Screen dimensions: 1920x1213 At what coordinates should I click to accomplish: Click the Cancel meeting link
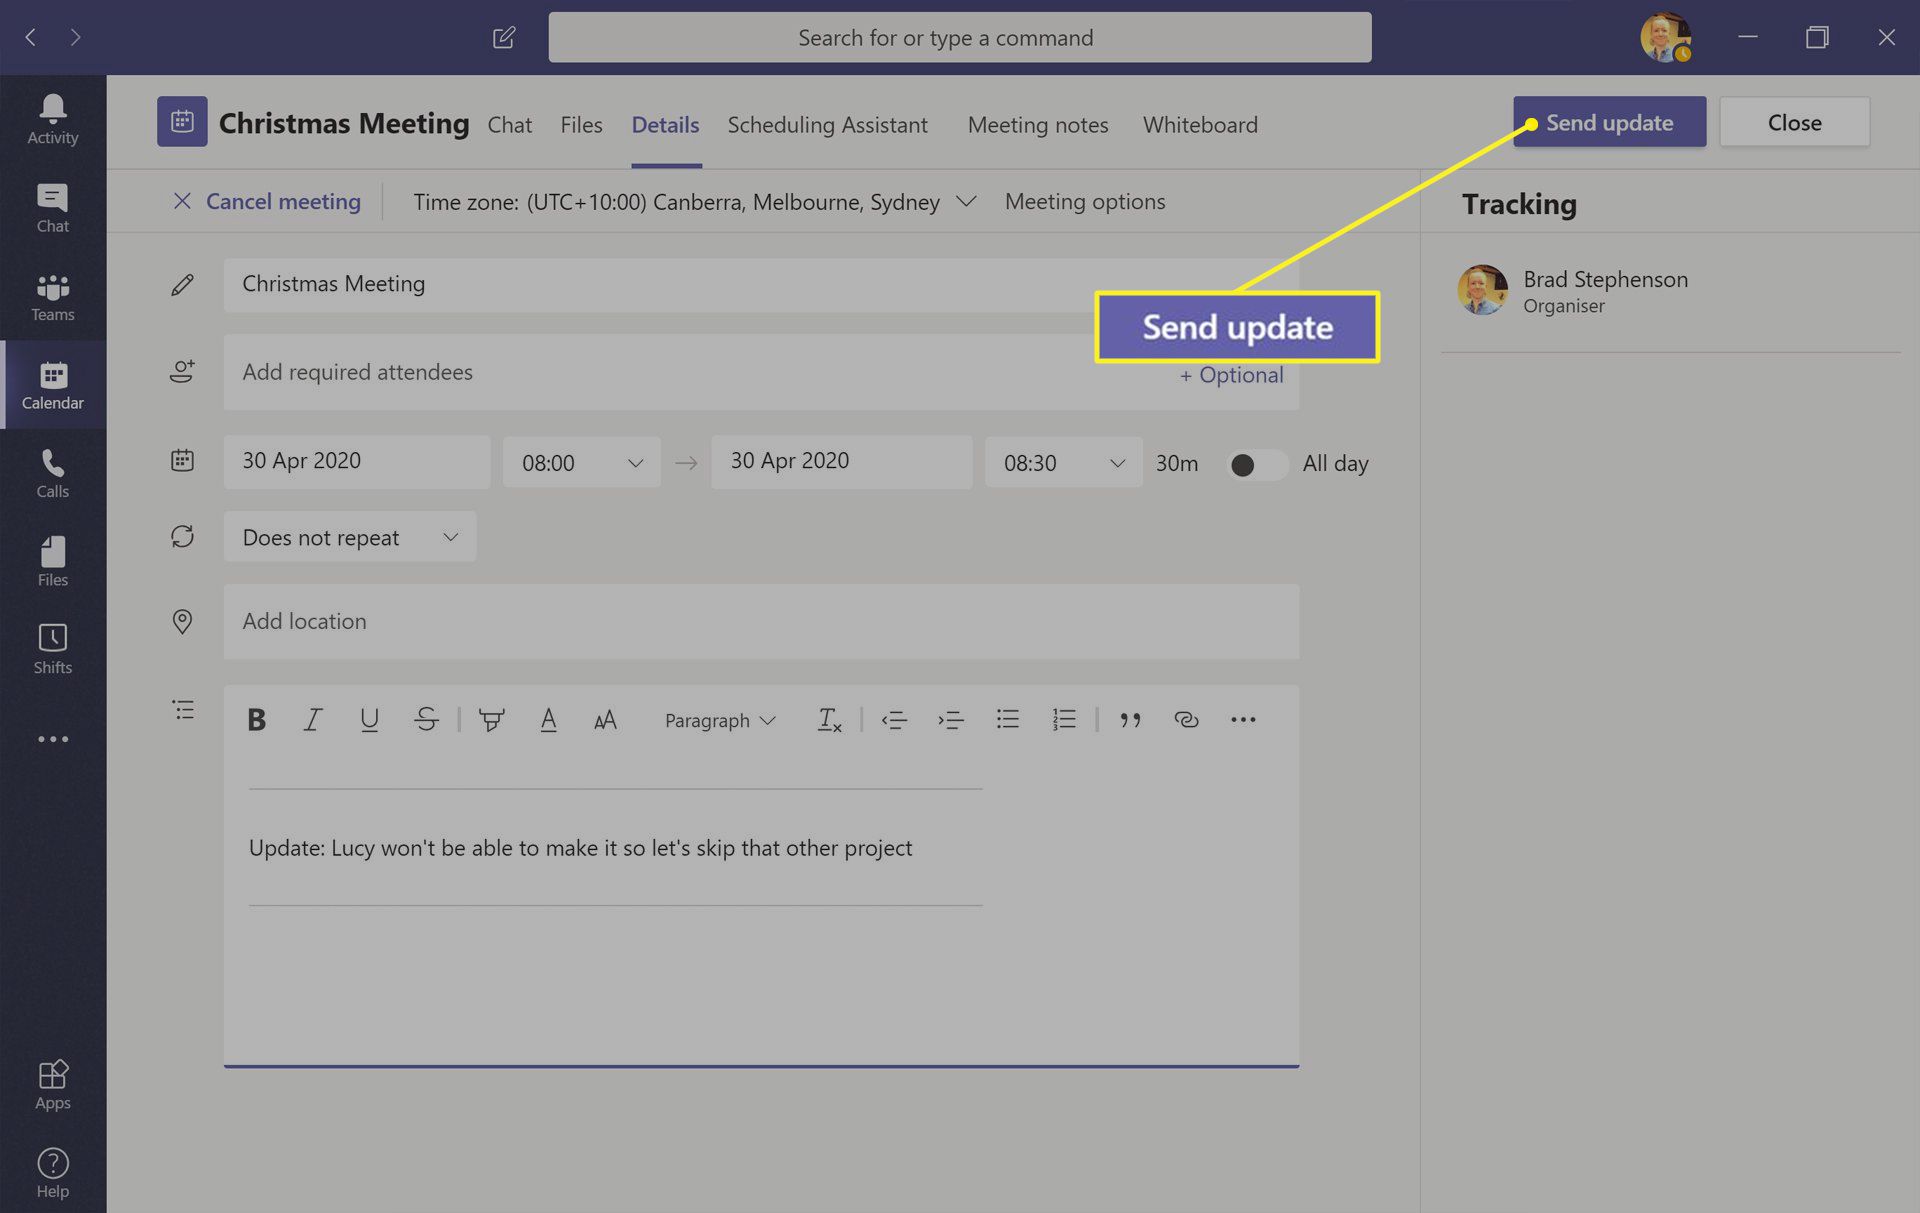[x=264, y=201]
